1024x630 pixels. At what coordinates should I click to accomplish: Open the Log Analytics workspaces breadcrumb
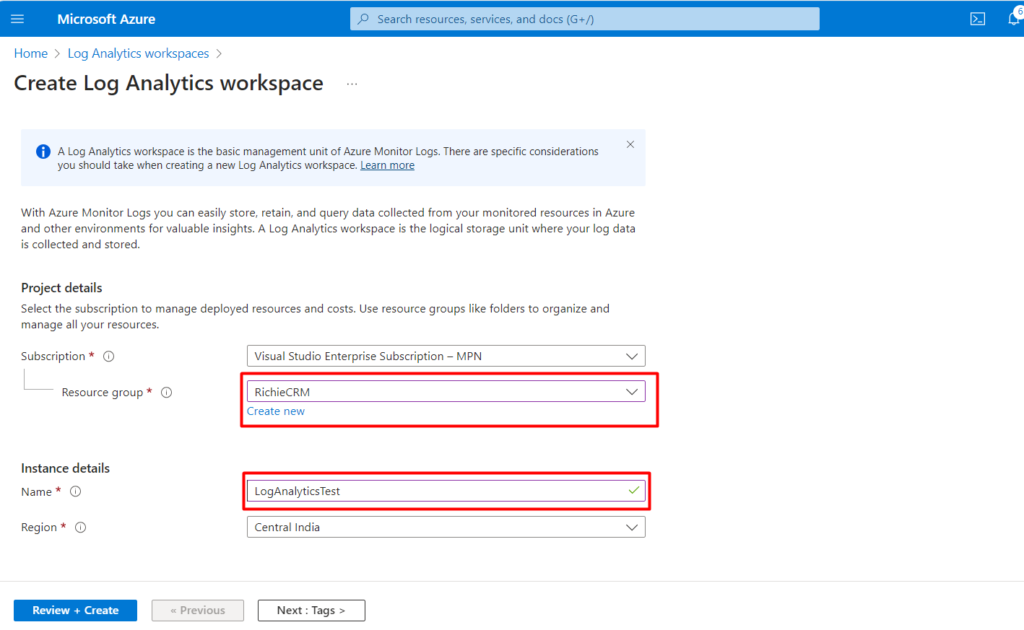138,54
